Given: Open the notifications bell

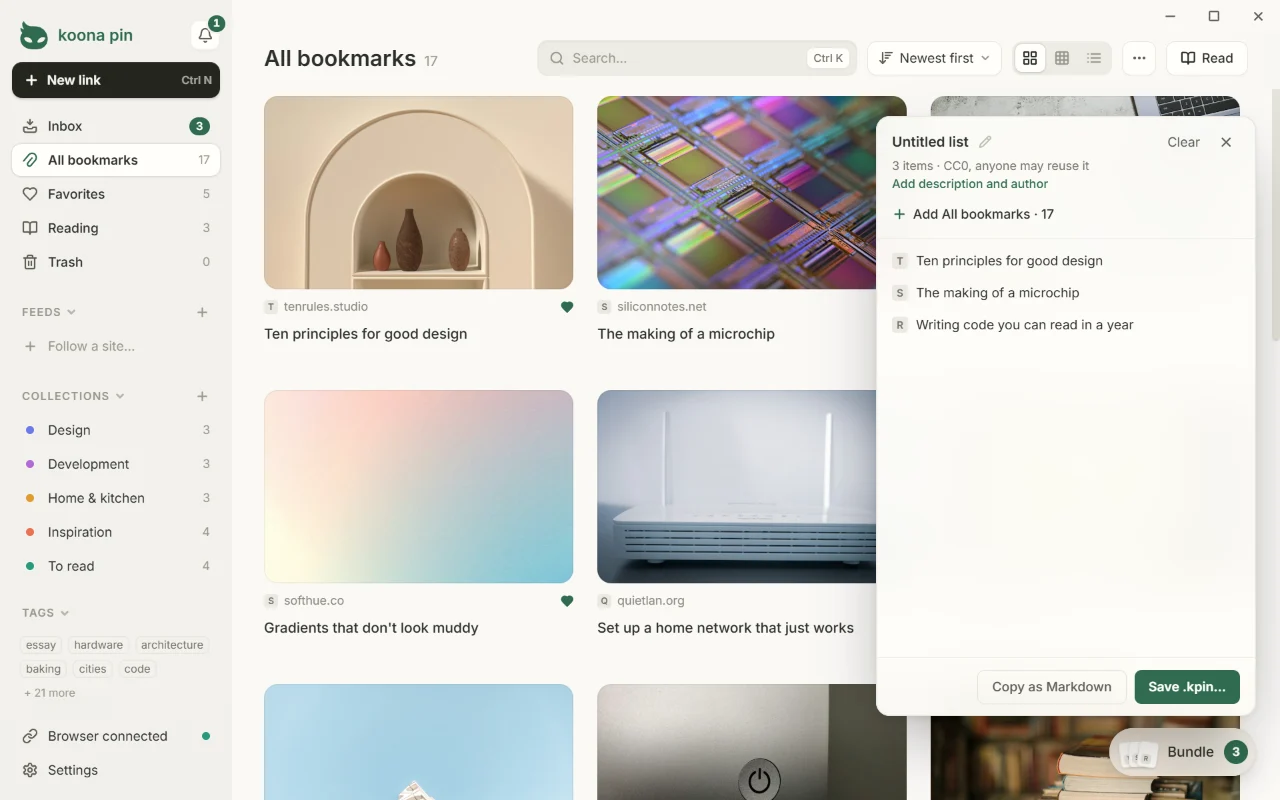Looking at the screenshot, I should coord(205,35).
